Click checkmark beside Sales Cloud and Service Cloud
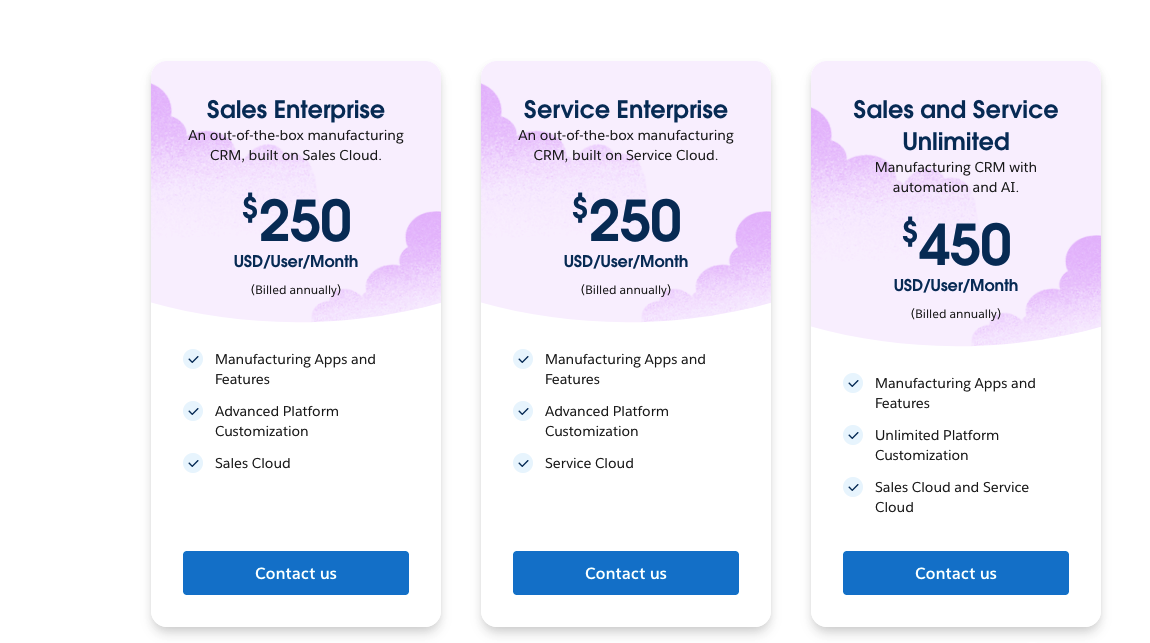Viewport: 1150px width, 643px height. coord(853,487)
